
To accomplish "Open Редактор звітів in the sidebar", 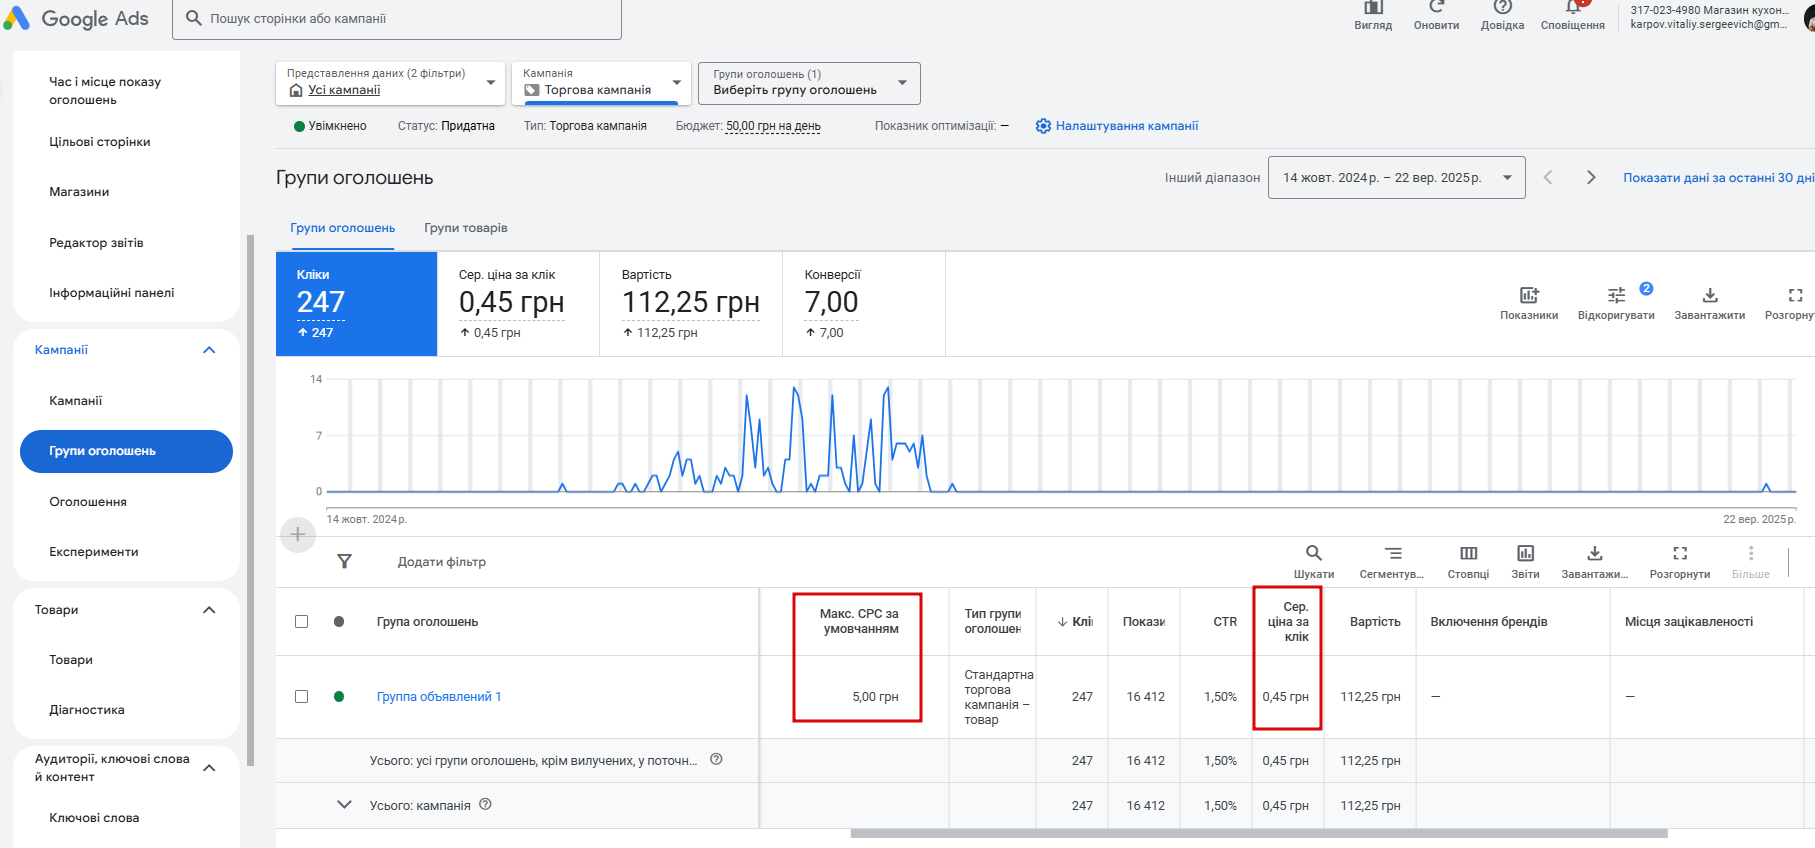I will [x=96, y=243].
